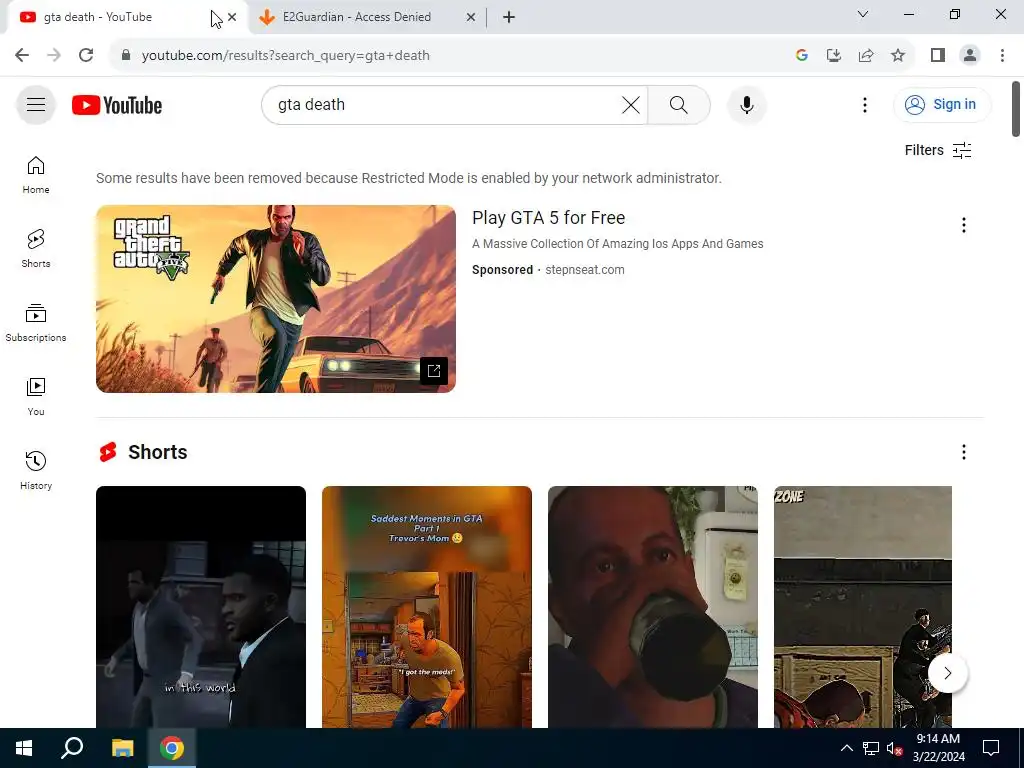Click the install app icon in address bar
The width and height of the screenshot is (1024, 768).
(834, 55)
